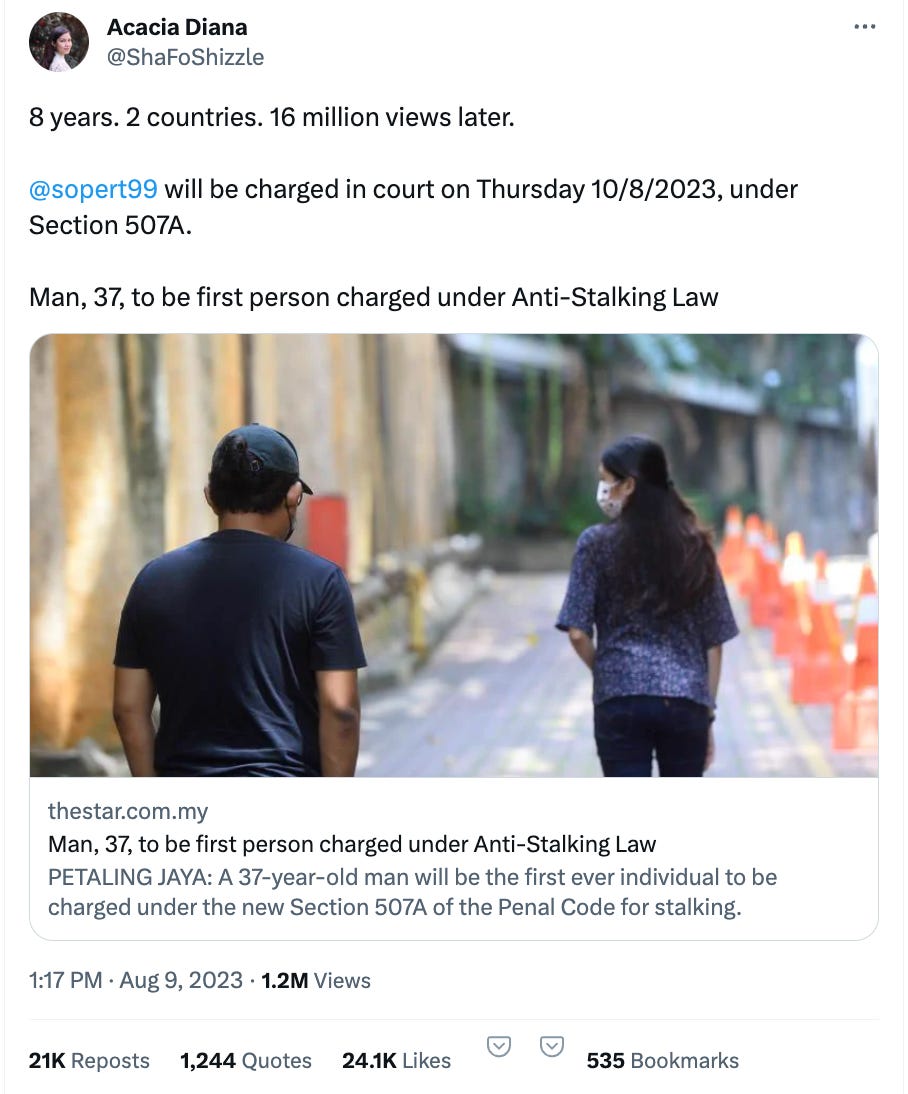908x1094 pixels.
Task: Show the 1,244 Quotes list
Action: (246, 1061)
